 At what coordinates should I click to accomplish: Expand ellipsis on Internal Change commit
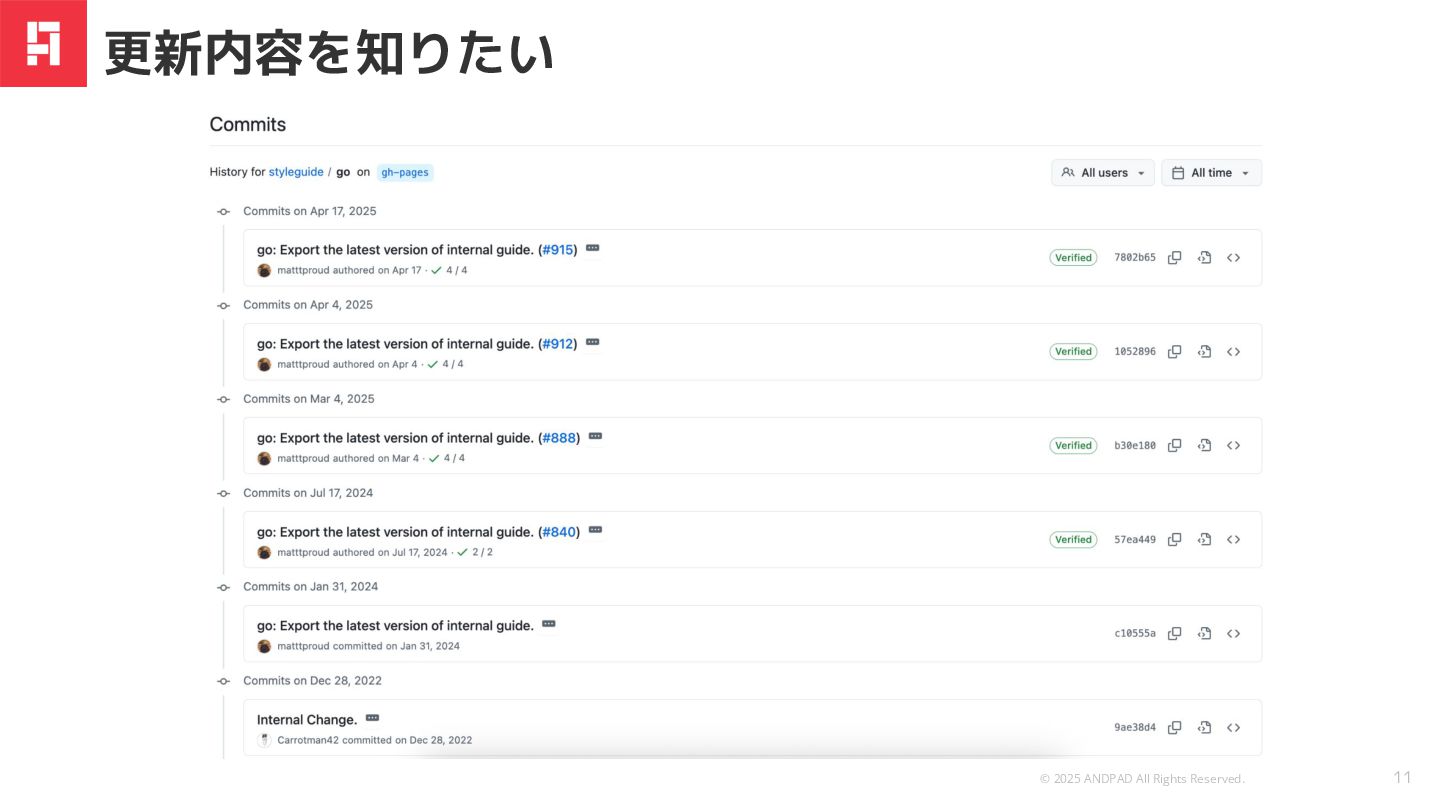pyautogui.click(x=373, y=718)
